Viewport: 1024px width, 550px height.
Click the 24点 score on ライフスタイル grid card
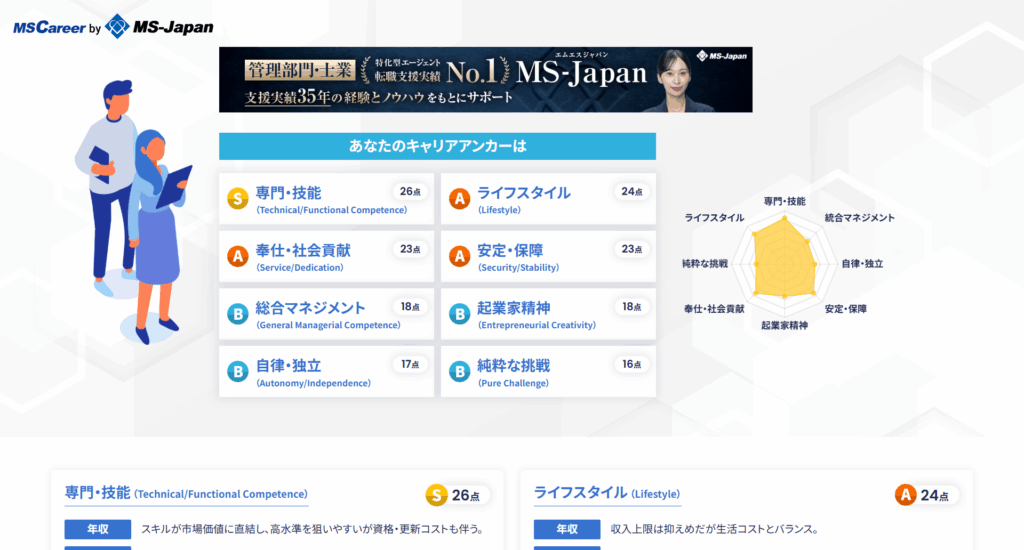click(632, 191)
